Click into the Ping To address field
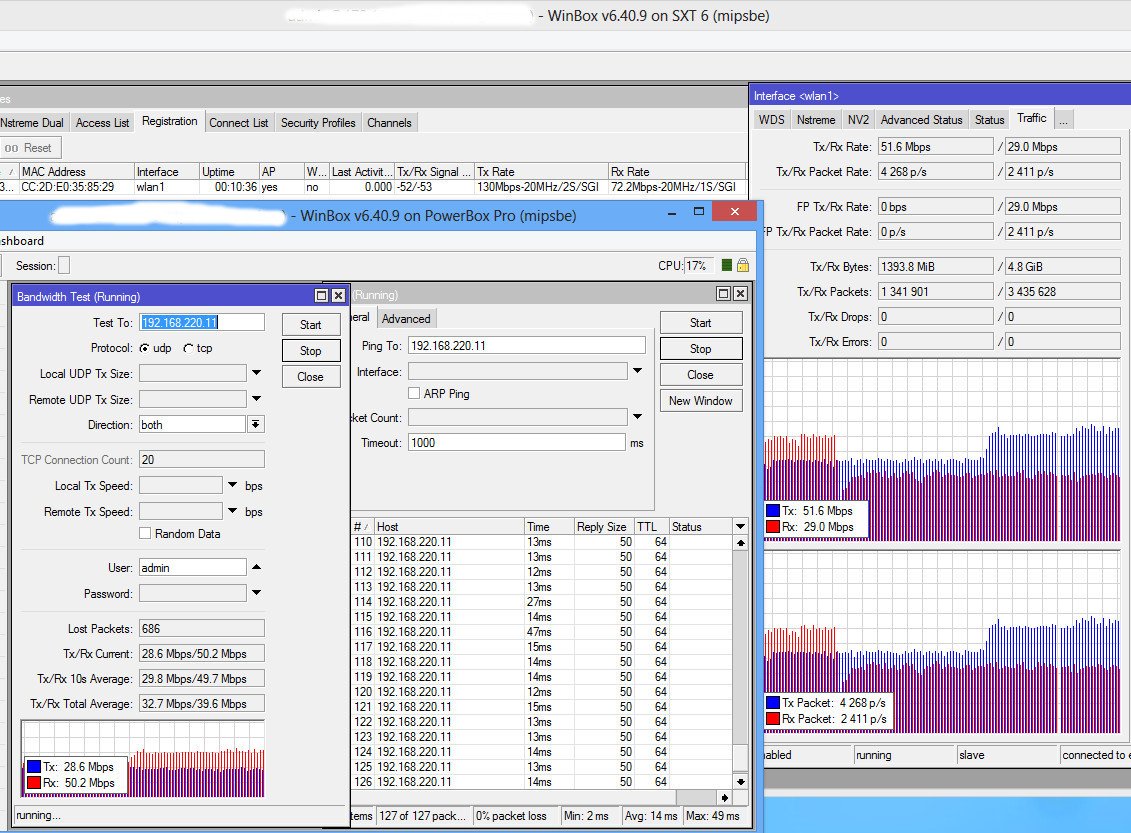1131x833 pixels. [x=527, y=345]
